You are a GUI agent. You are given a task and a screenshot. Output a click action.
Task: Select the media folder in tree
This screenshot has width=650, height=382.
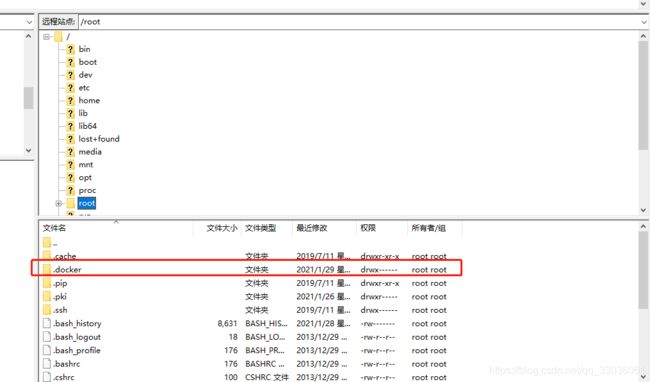90,152
